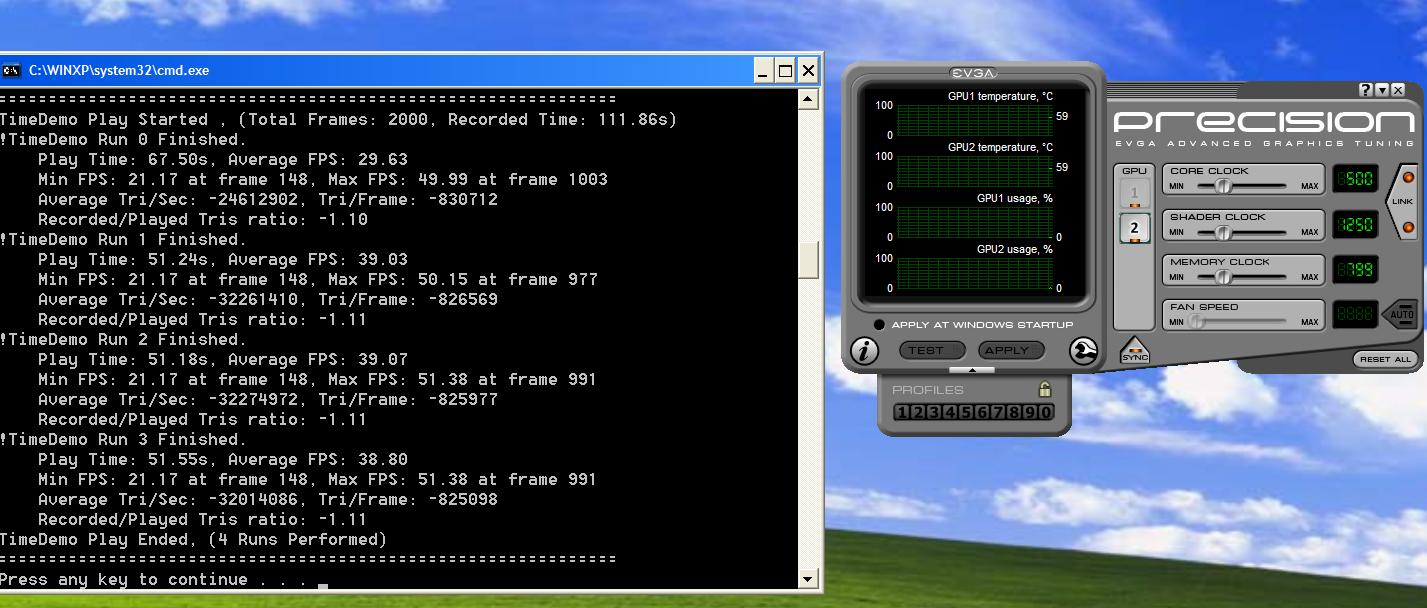Screen dimensions: 1427x608
Task: Minimize Precision with the down-arrow button
Action: pos(1382,90)
